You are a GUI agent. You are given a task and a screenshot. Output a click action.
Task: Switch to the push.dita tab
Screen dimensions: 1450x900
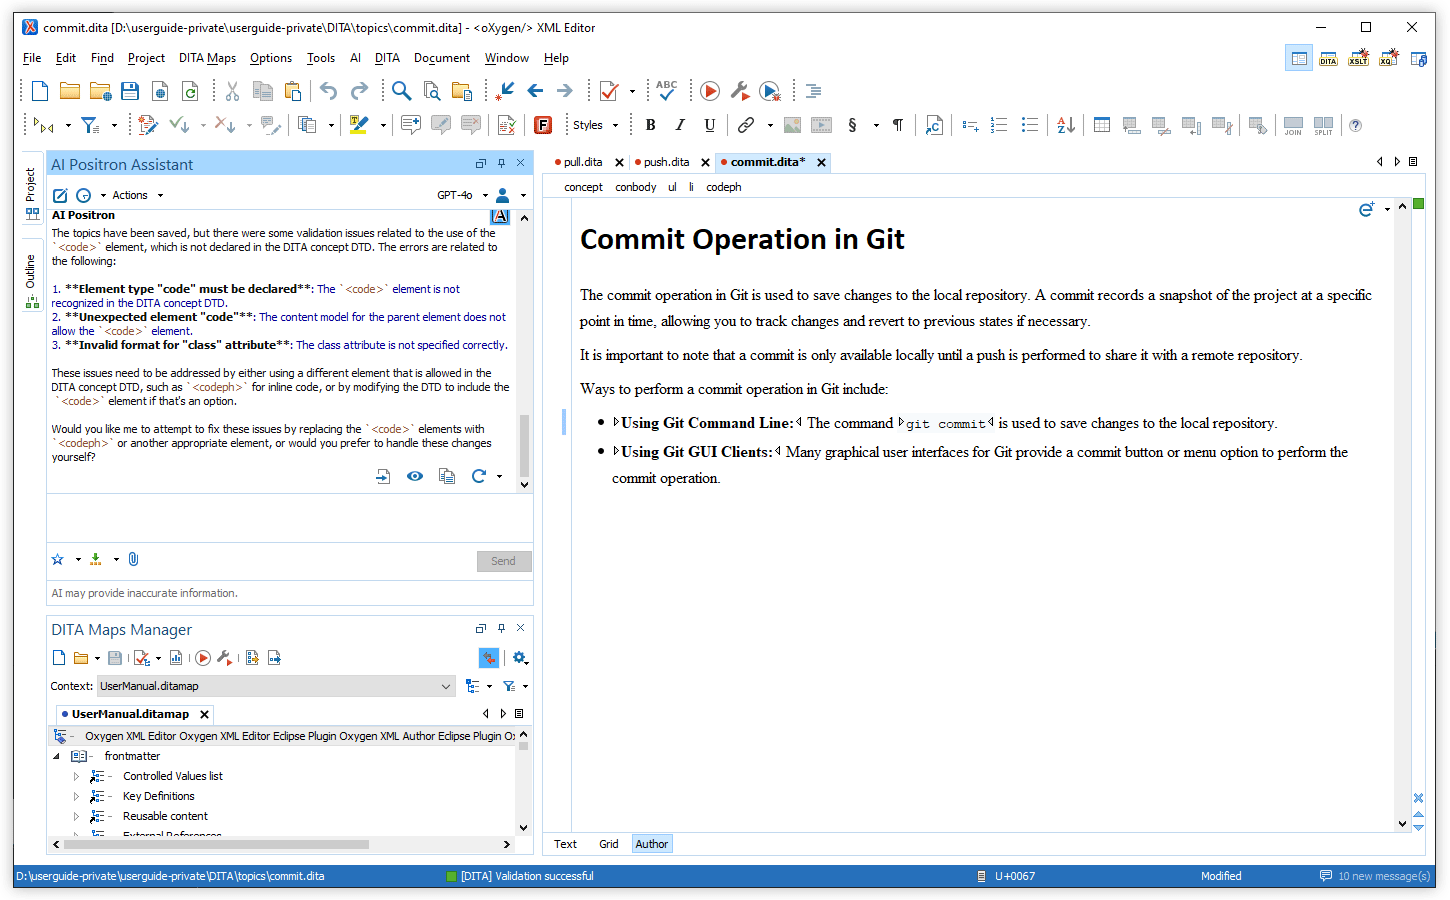[x=666, y=162]
